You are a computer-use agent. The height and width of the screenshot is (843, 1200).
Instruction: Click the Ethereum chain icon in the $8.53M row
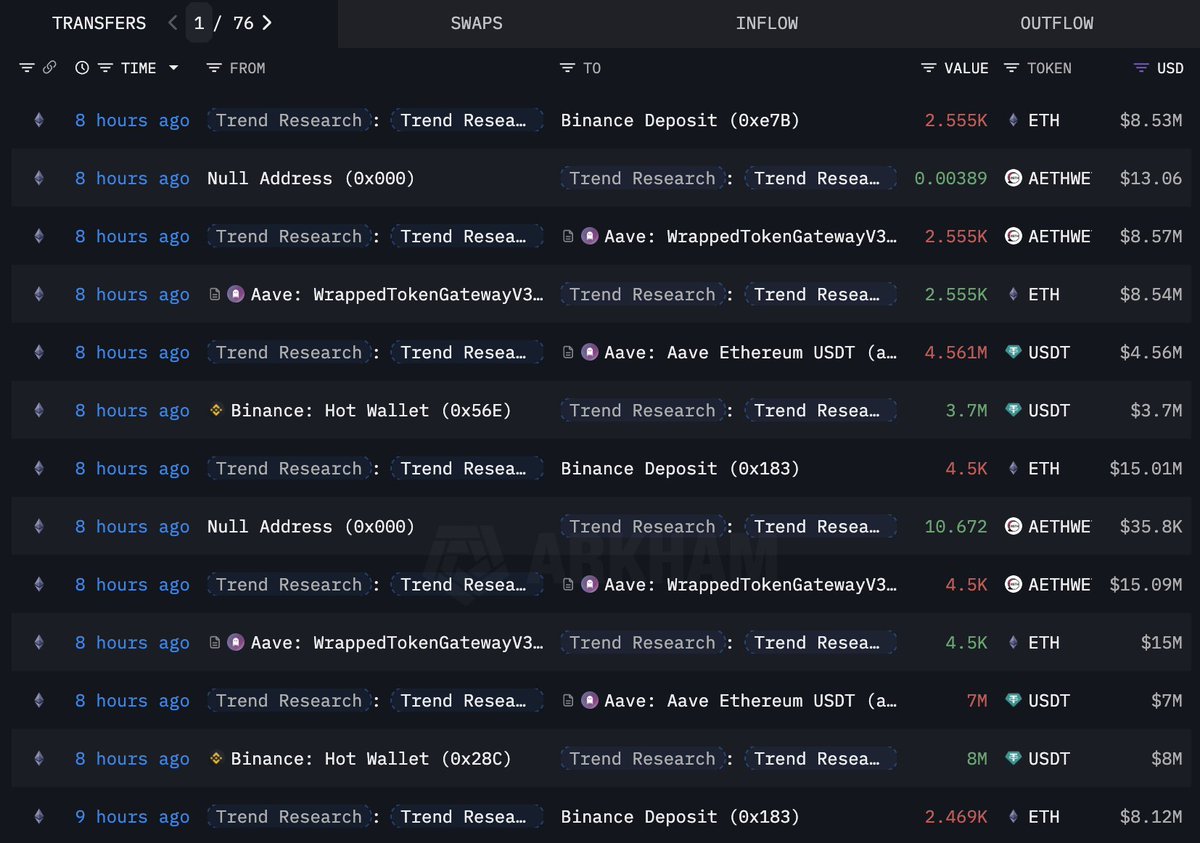click(39, 120)
